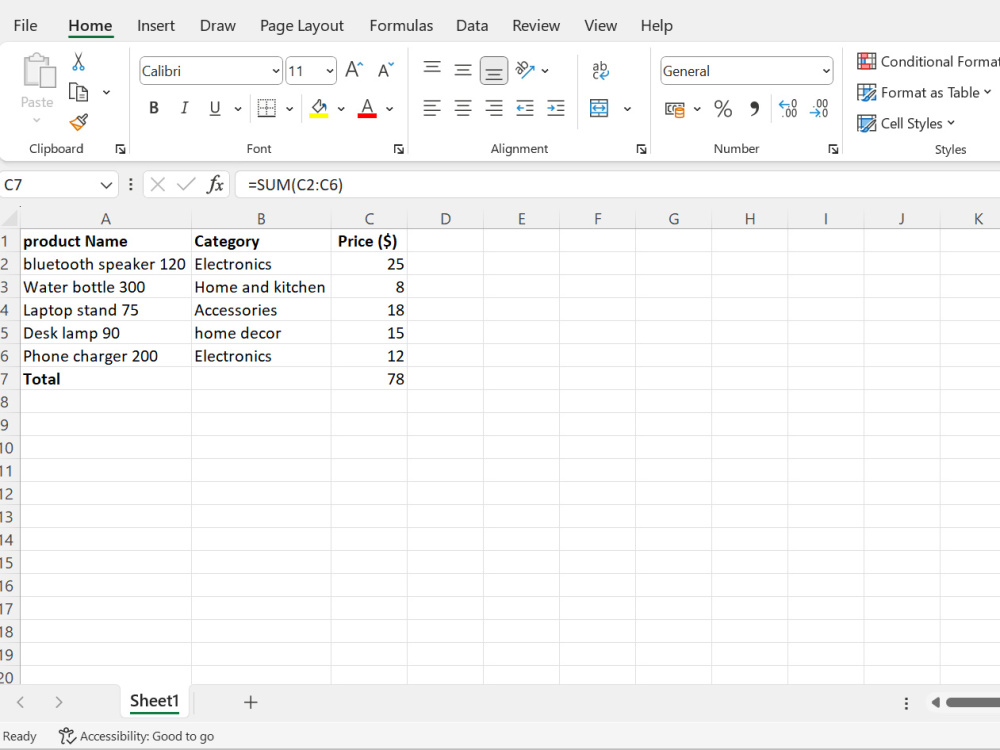Switch to the Draw tab
The image size is (1000, 750).
[x=217, y=26]
